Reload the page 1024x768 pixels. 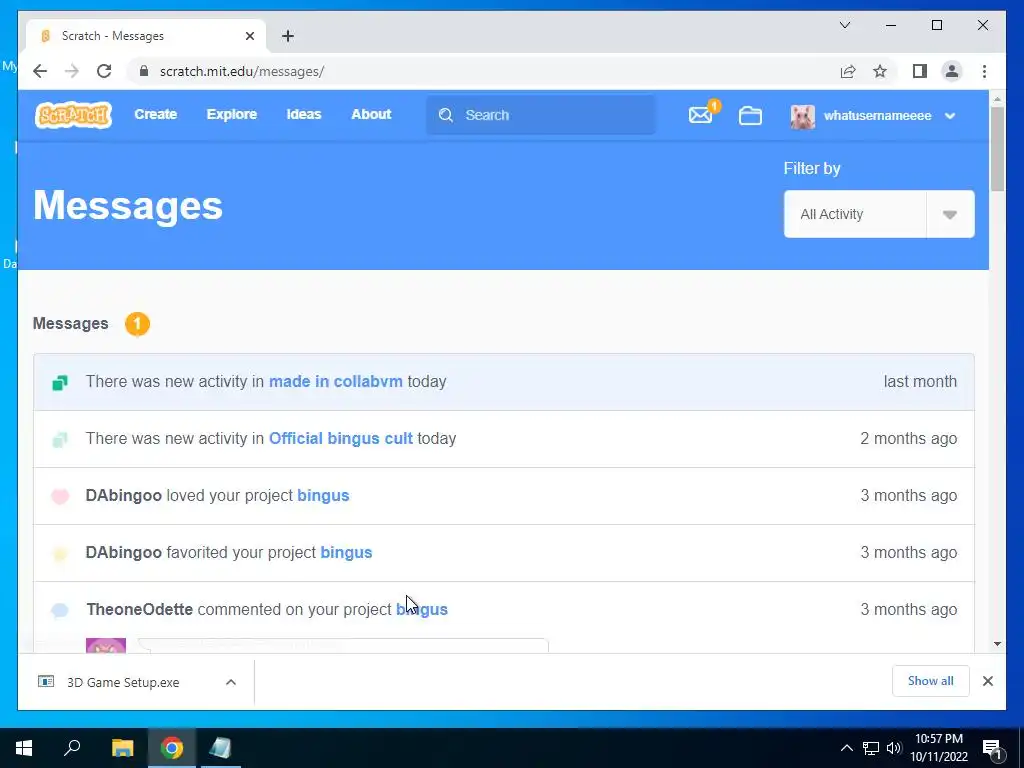pos(104,71)
